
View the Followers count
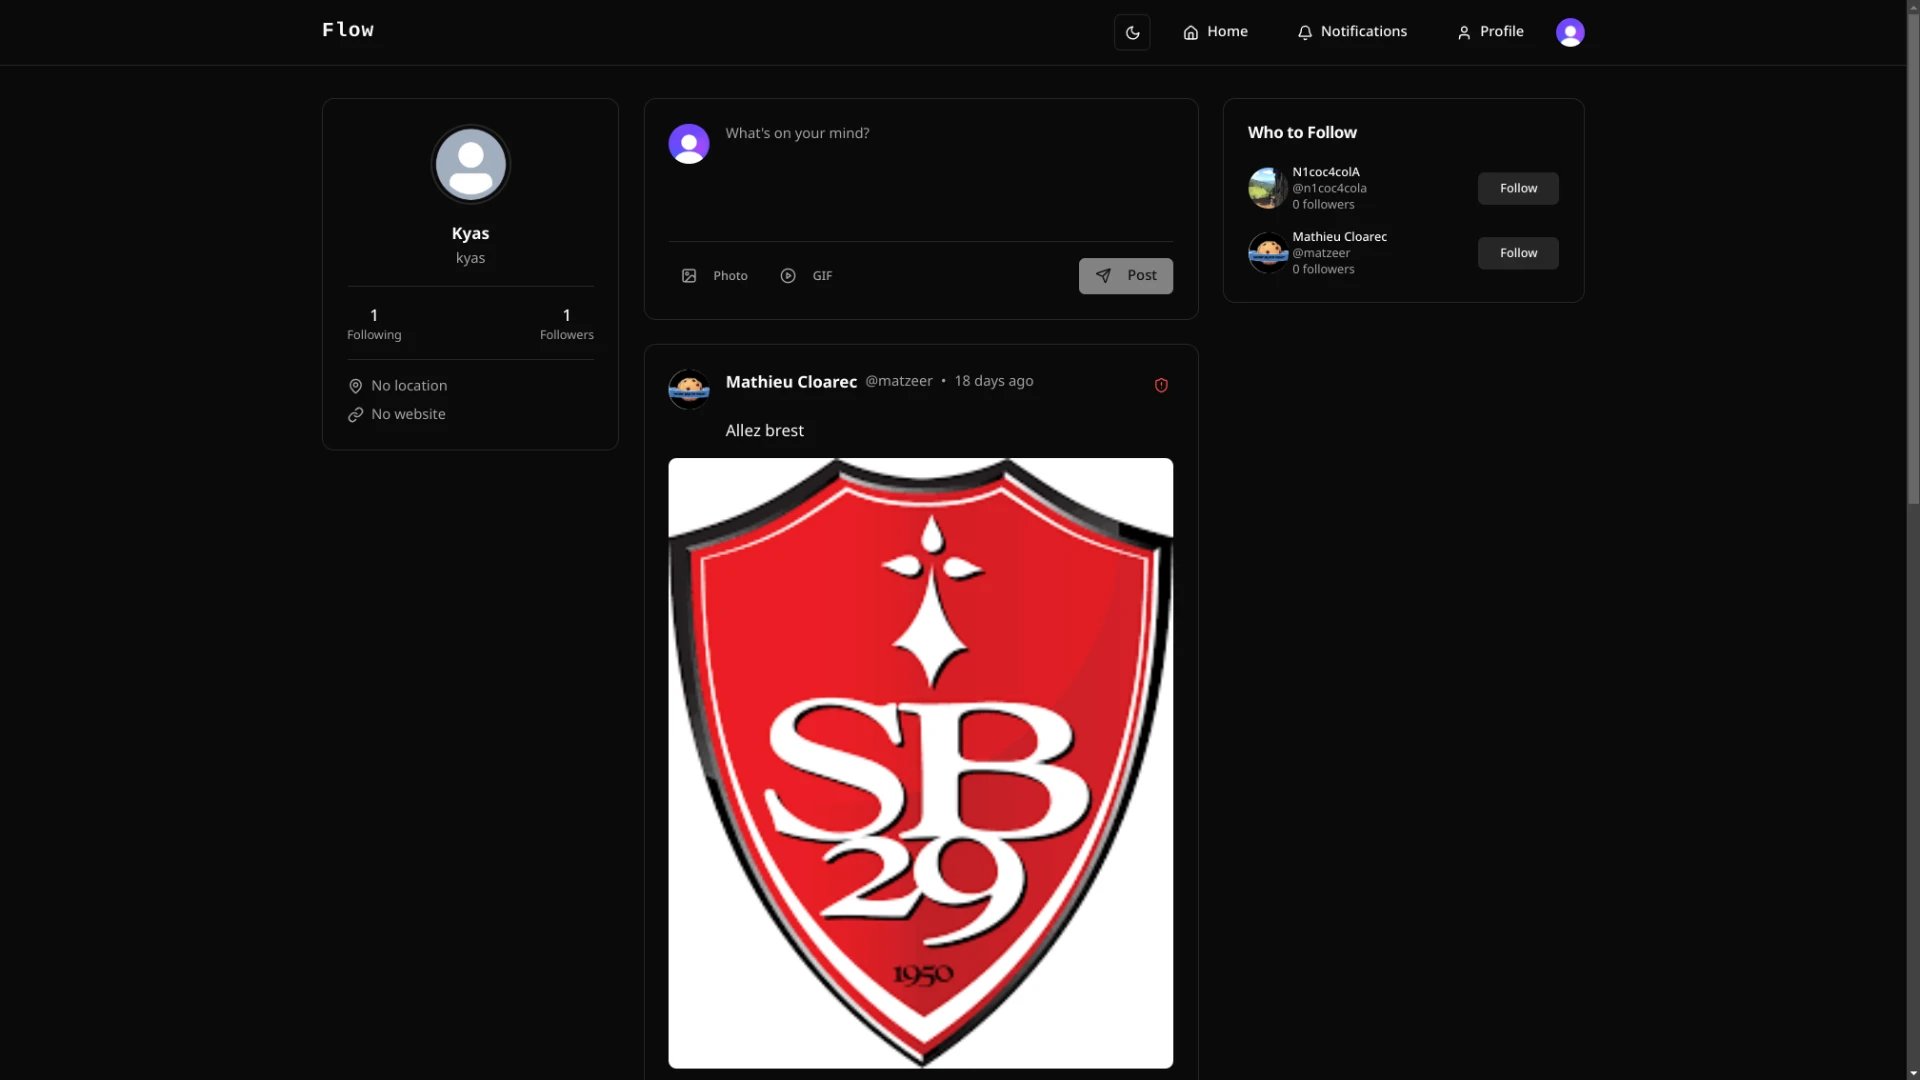pyautogui.click(x=566, y=323)
